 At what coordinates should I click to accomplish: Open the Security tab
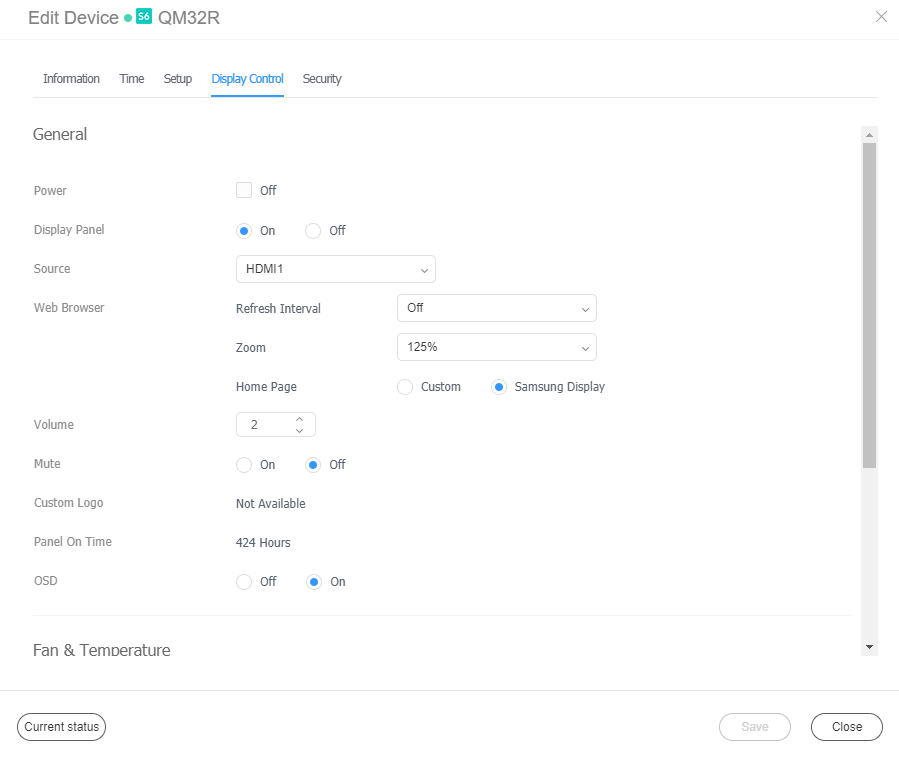[322, 79]
